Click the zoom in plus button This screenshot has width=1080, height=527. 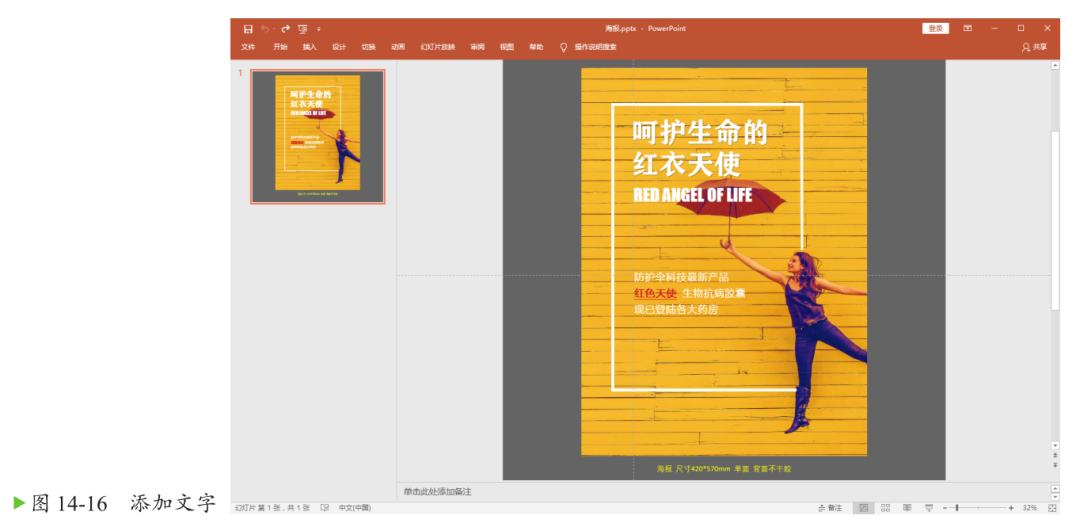1011,508
